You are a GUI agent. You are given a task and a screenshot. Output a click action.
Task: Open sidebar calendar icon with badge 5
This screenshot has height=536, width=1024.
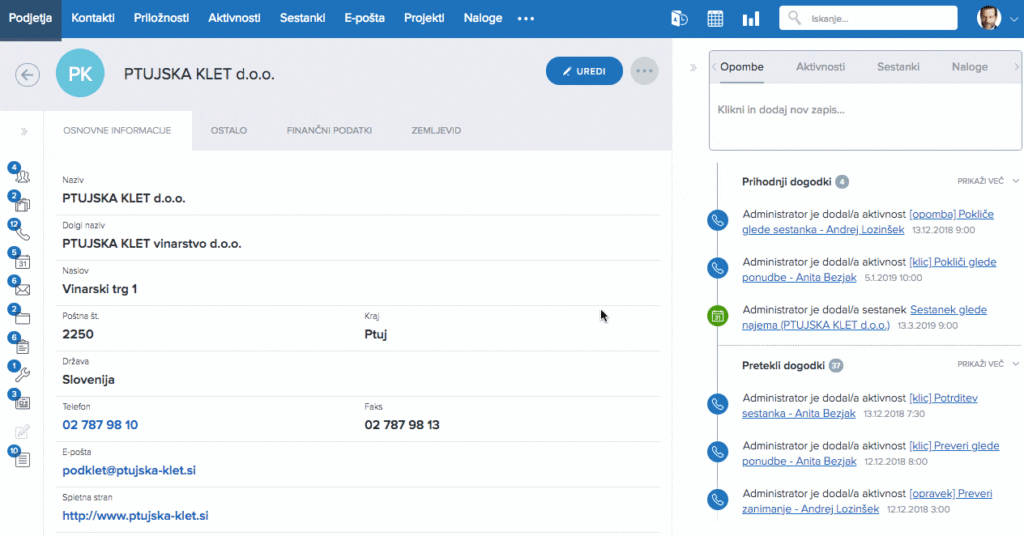click(x=22, y=261)
